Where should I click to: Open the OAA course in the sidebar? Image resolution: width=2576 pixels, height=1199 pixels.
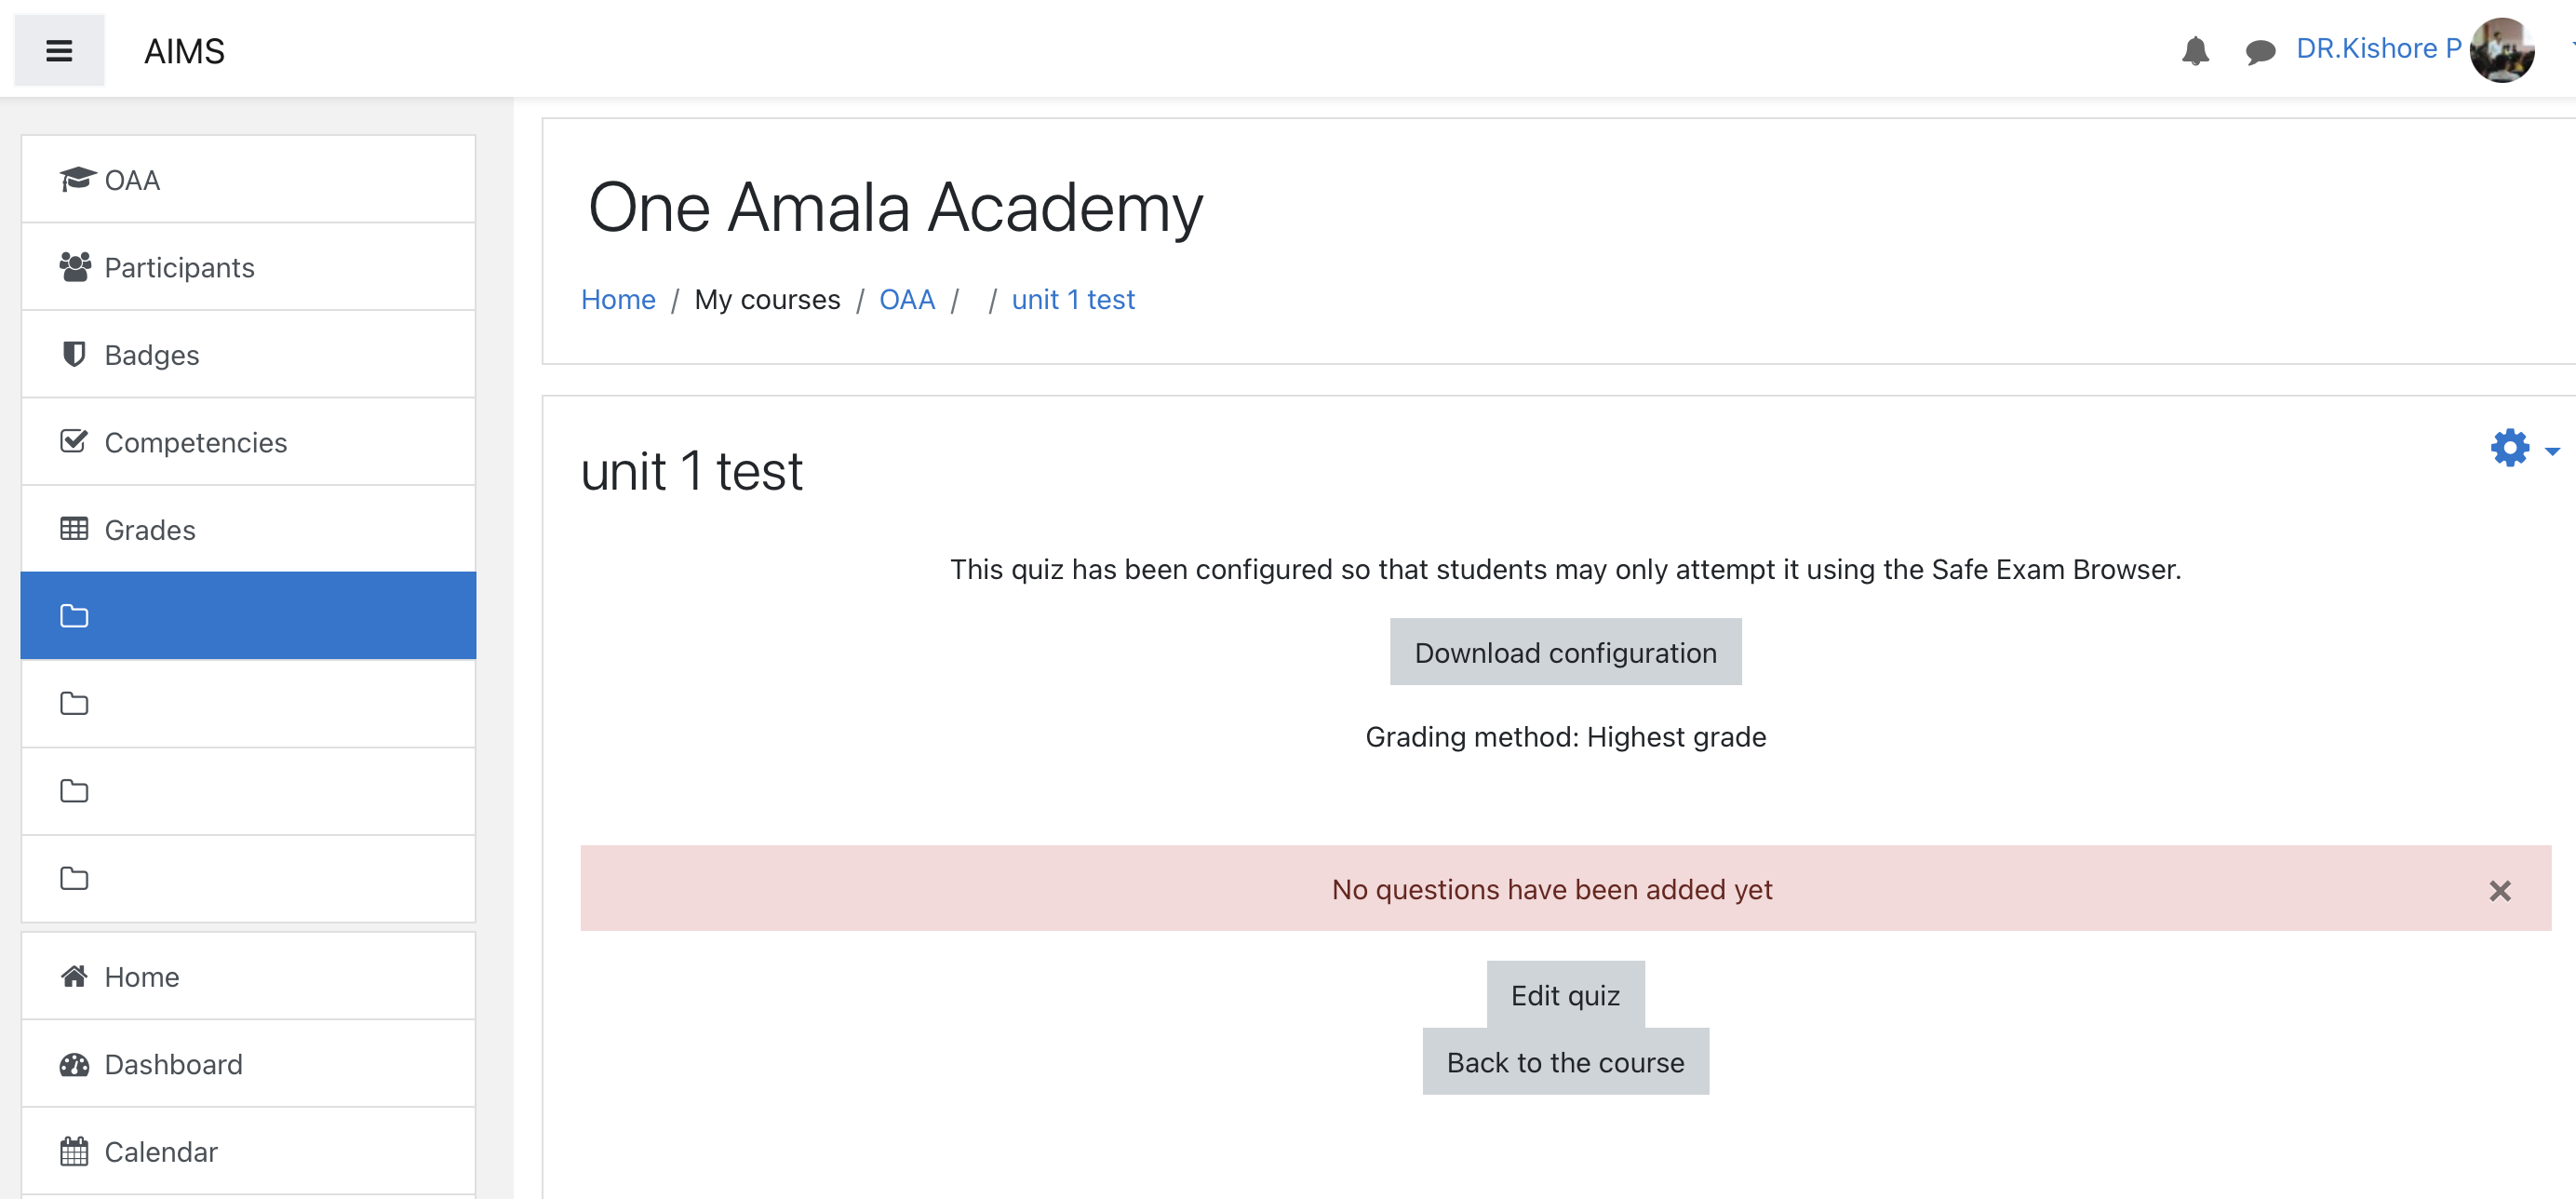pyautogui.click(x=132, y=180)
